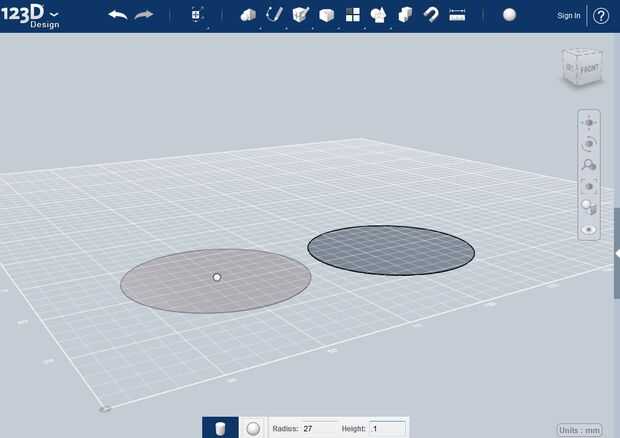The image size is (620, 438).
Task: Select the Pan navigation tool
Action: [x=589, y=123]
